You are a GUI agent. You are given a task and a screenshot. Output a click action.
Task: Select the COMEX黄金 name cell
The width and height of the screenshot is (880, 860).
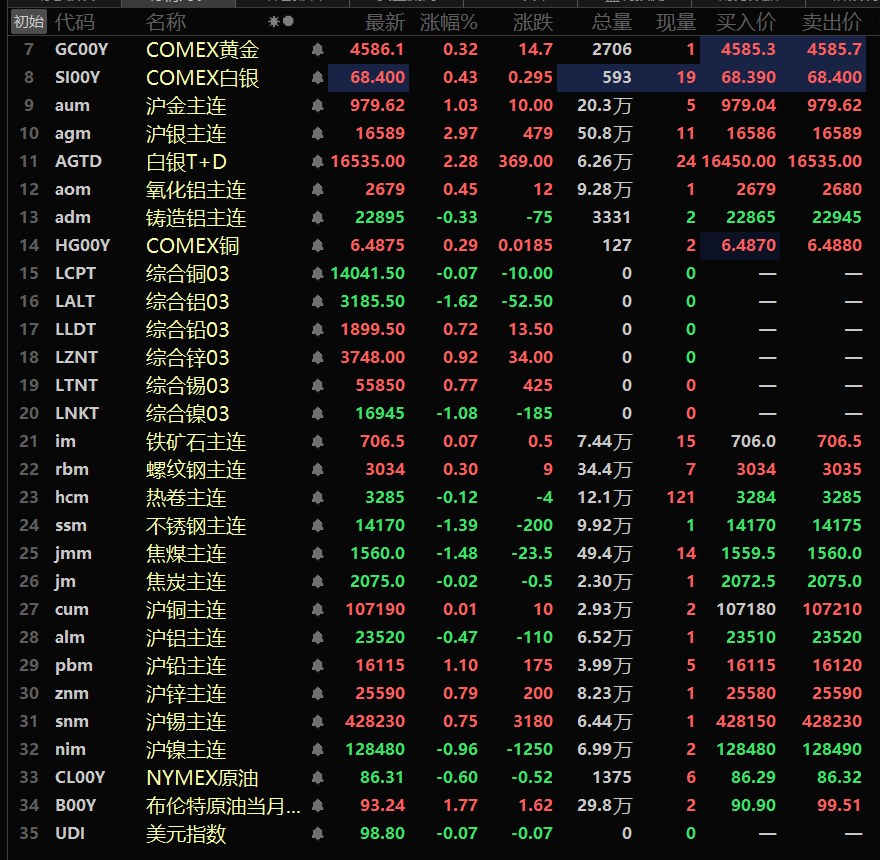click(x=203, y=50)
